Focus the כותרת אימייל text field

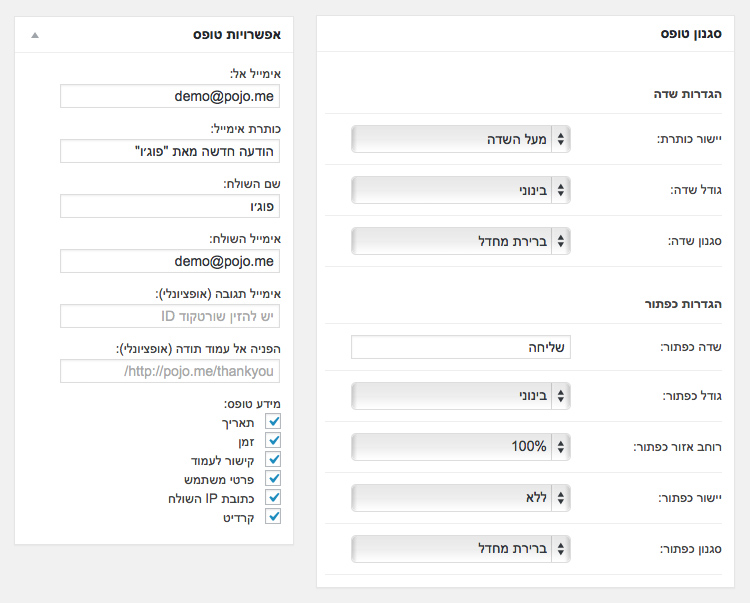click(170, 151)
